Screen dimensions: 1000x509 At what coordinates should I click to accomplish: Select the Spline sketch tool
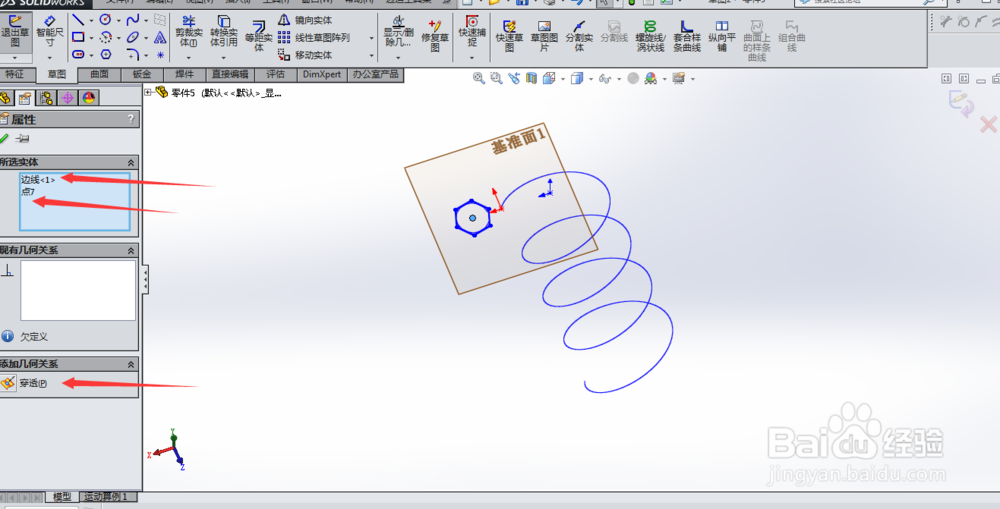133,20
